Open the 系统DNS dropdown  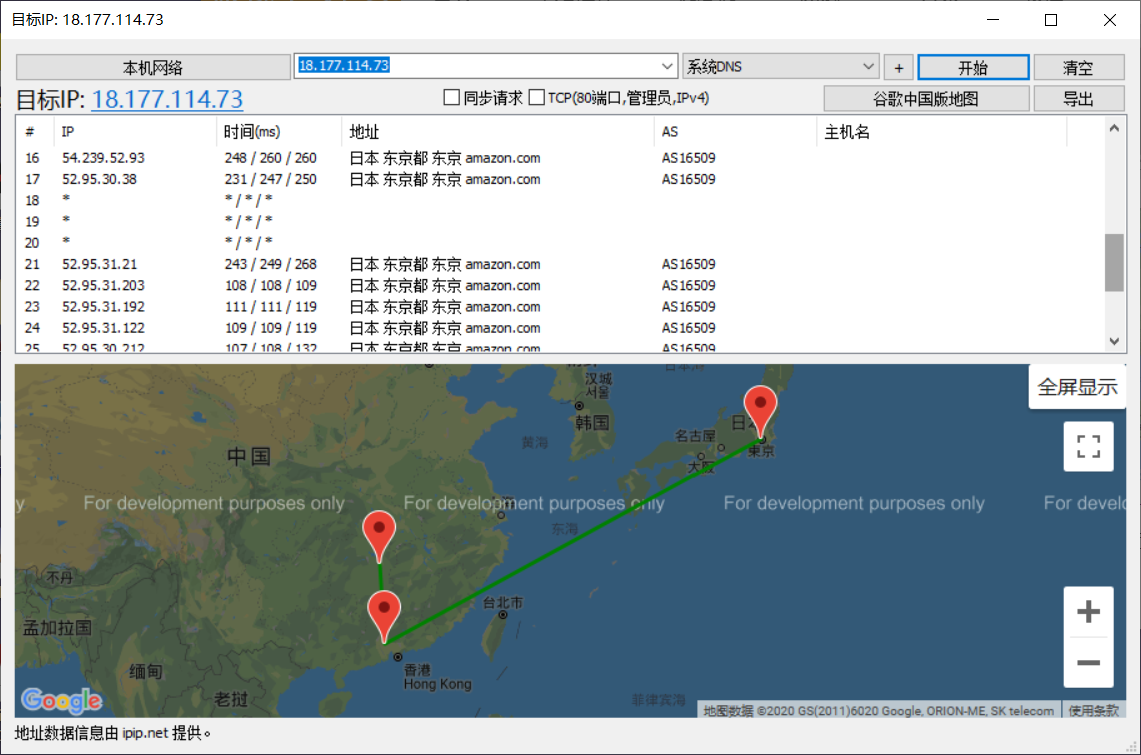click(868, 67)
